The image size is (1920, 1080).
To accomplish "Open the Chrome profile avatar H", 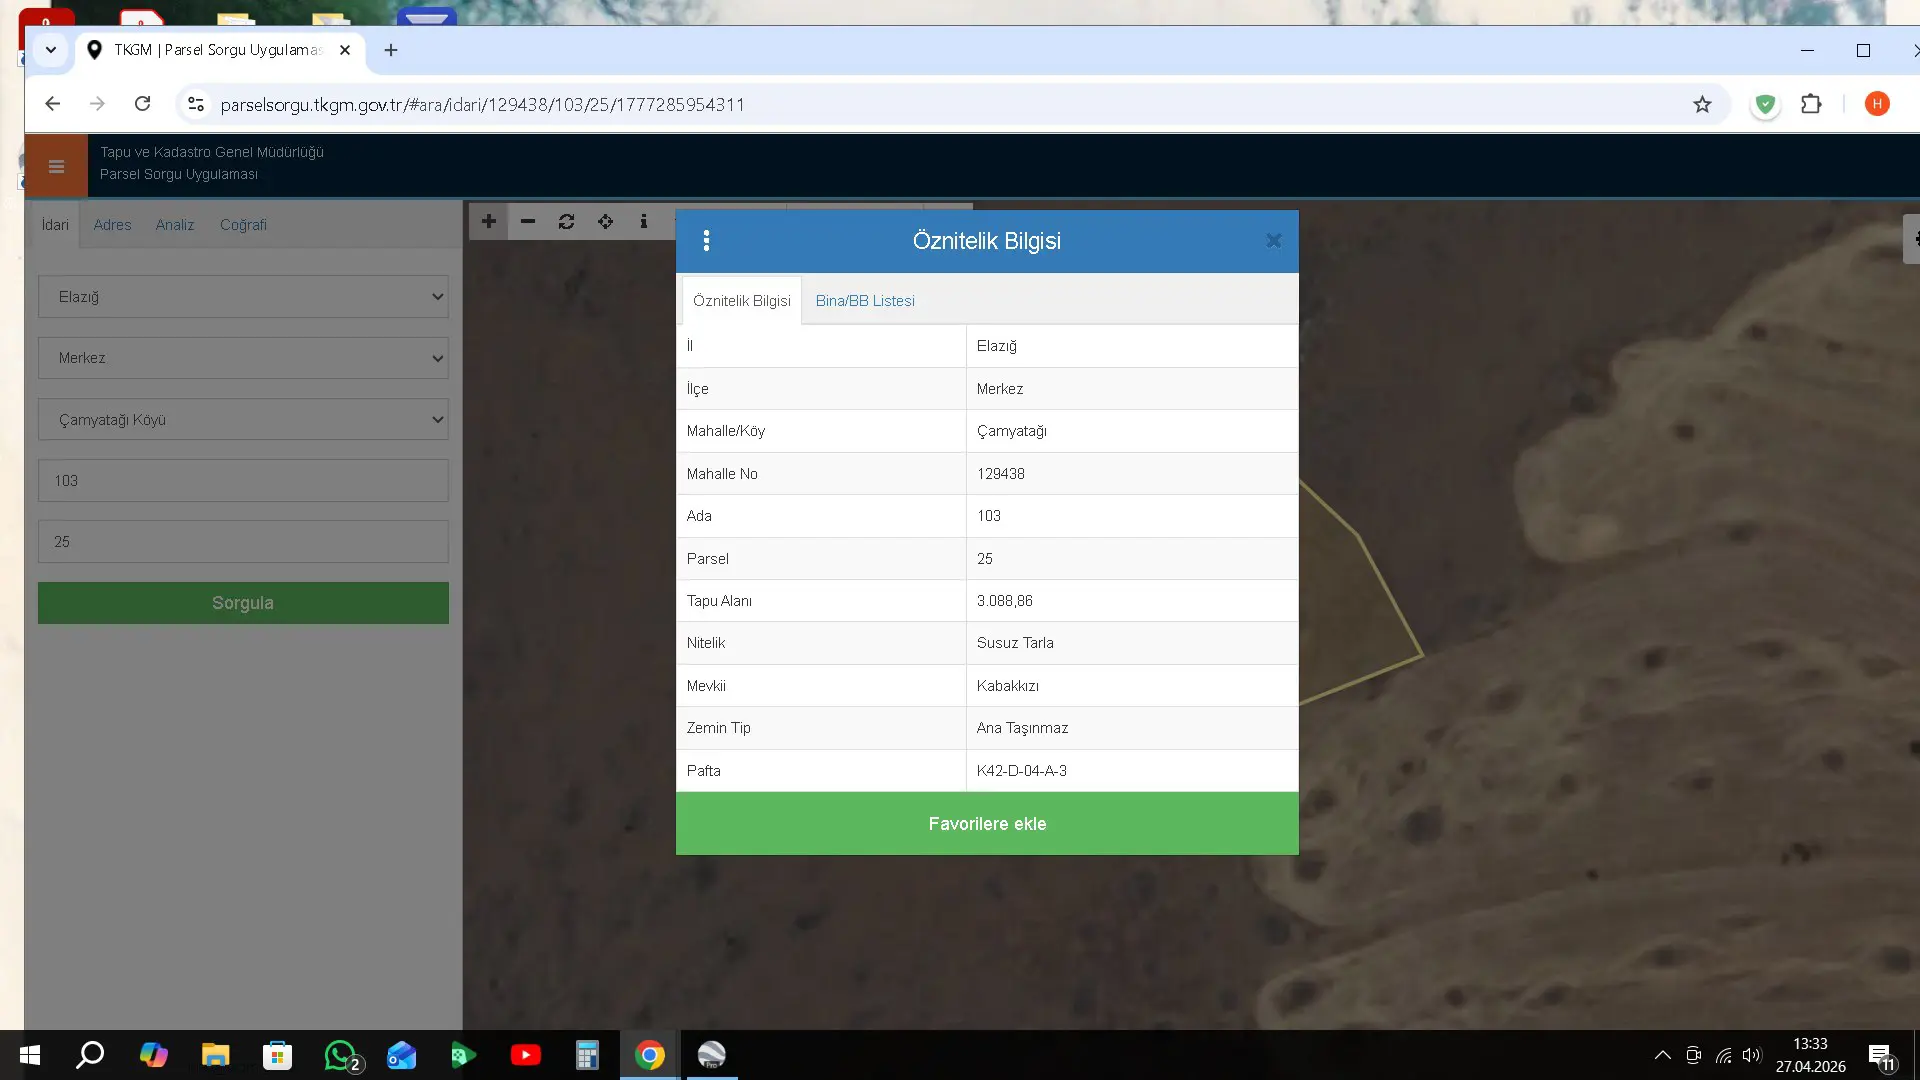I will (x=1877, y=104).
